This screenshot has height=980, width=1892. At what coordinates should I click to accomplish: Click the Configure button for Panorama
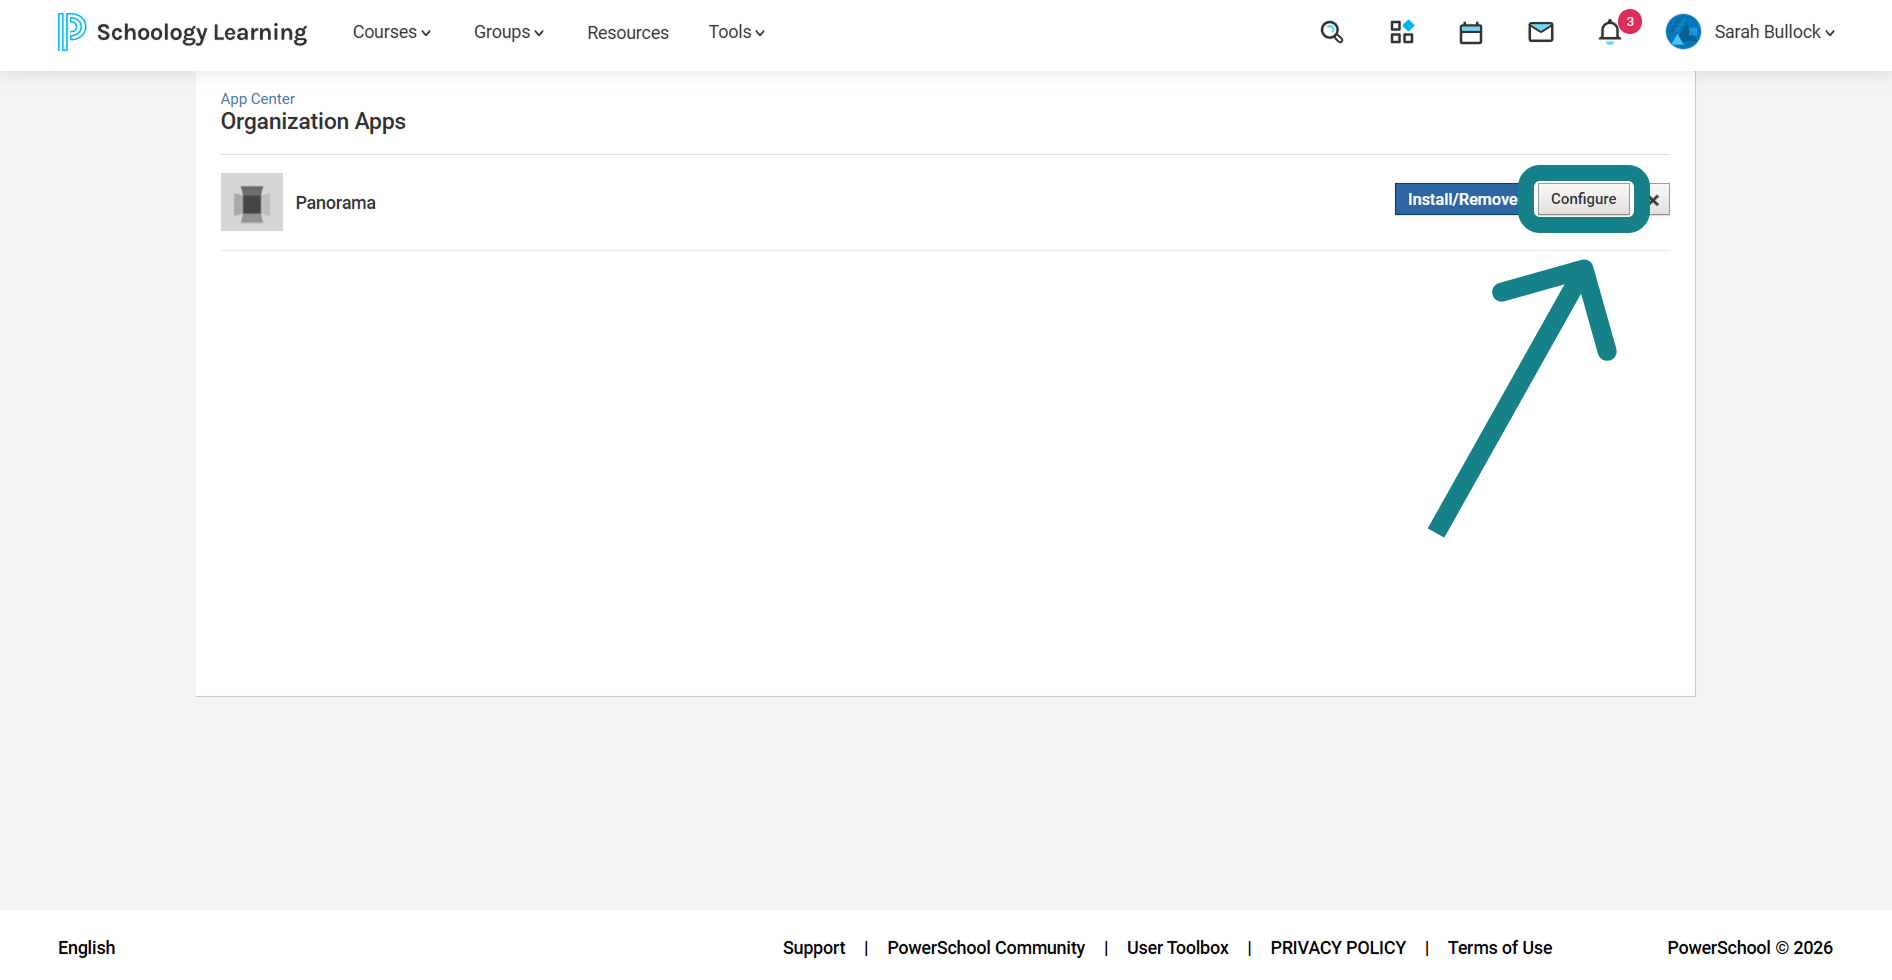(1583, 199)
